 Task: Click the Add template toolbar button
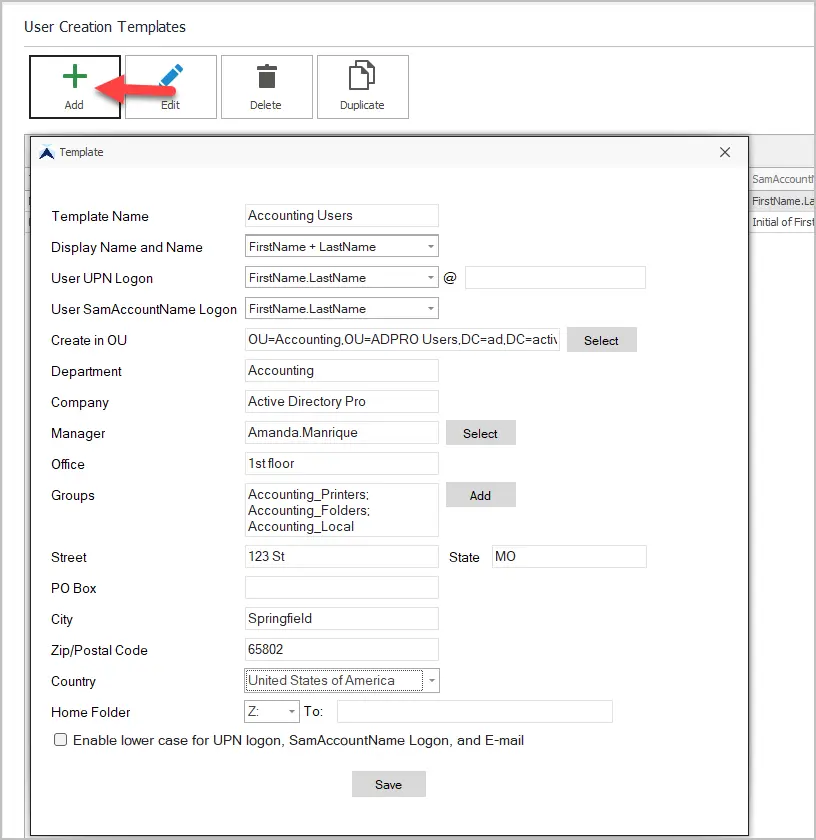click(75, 87)
